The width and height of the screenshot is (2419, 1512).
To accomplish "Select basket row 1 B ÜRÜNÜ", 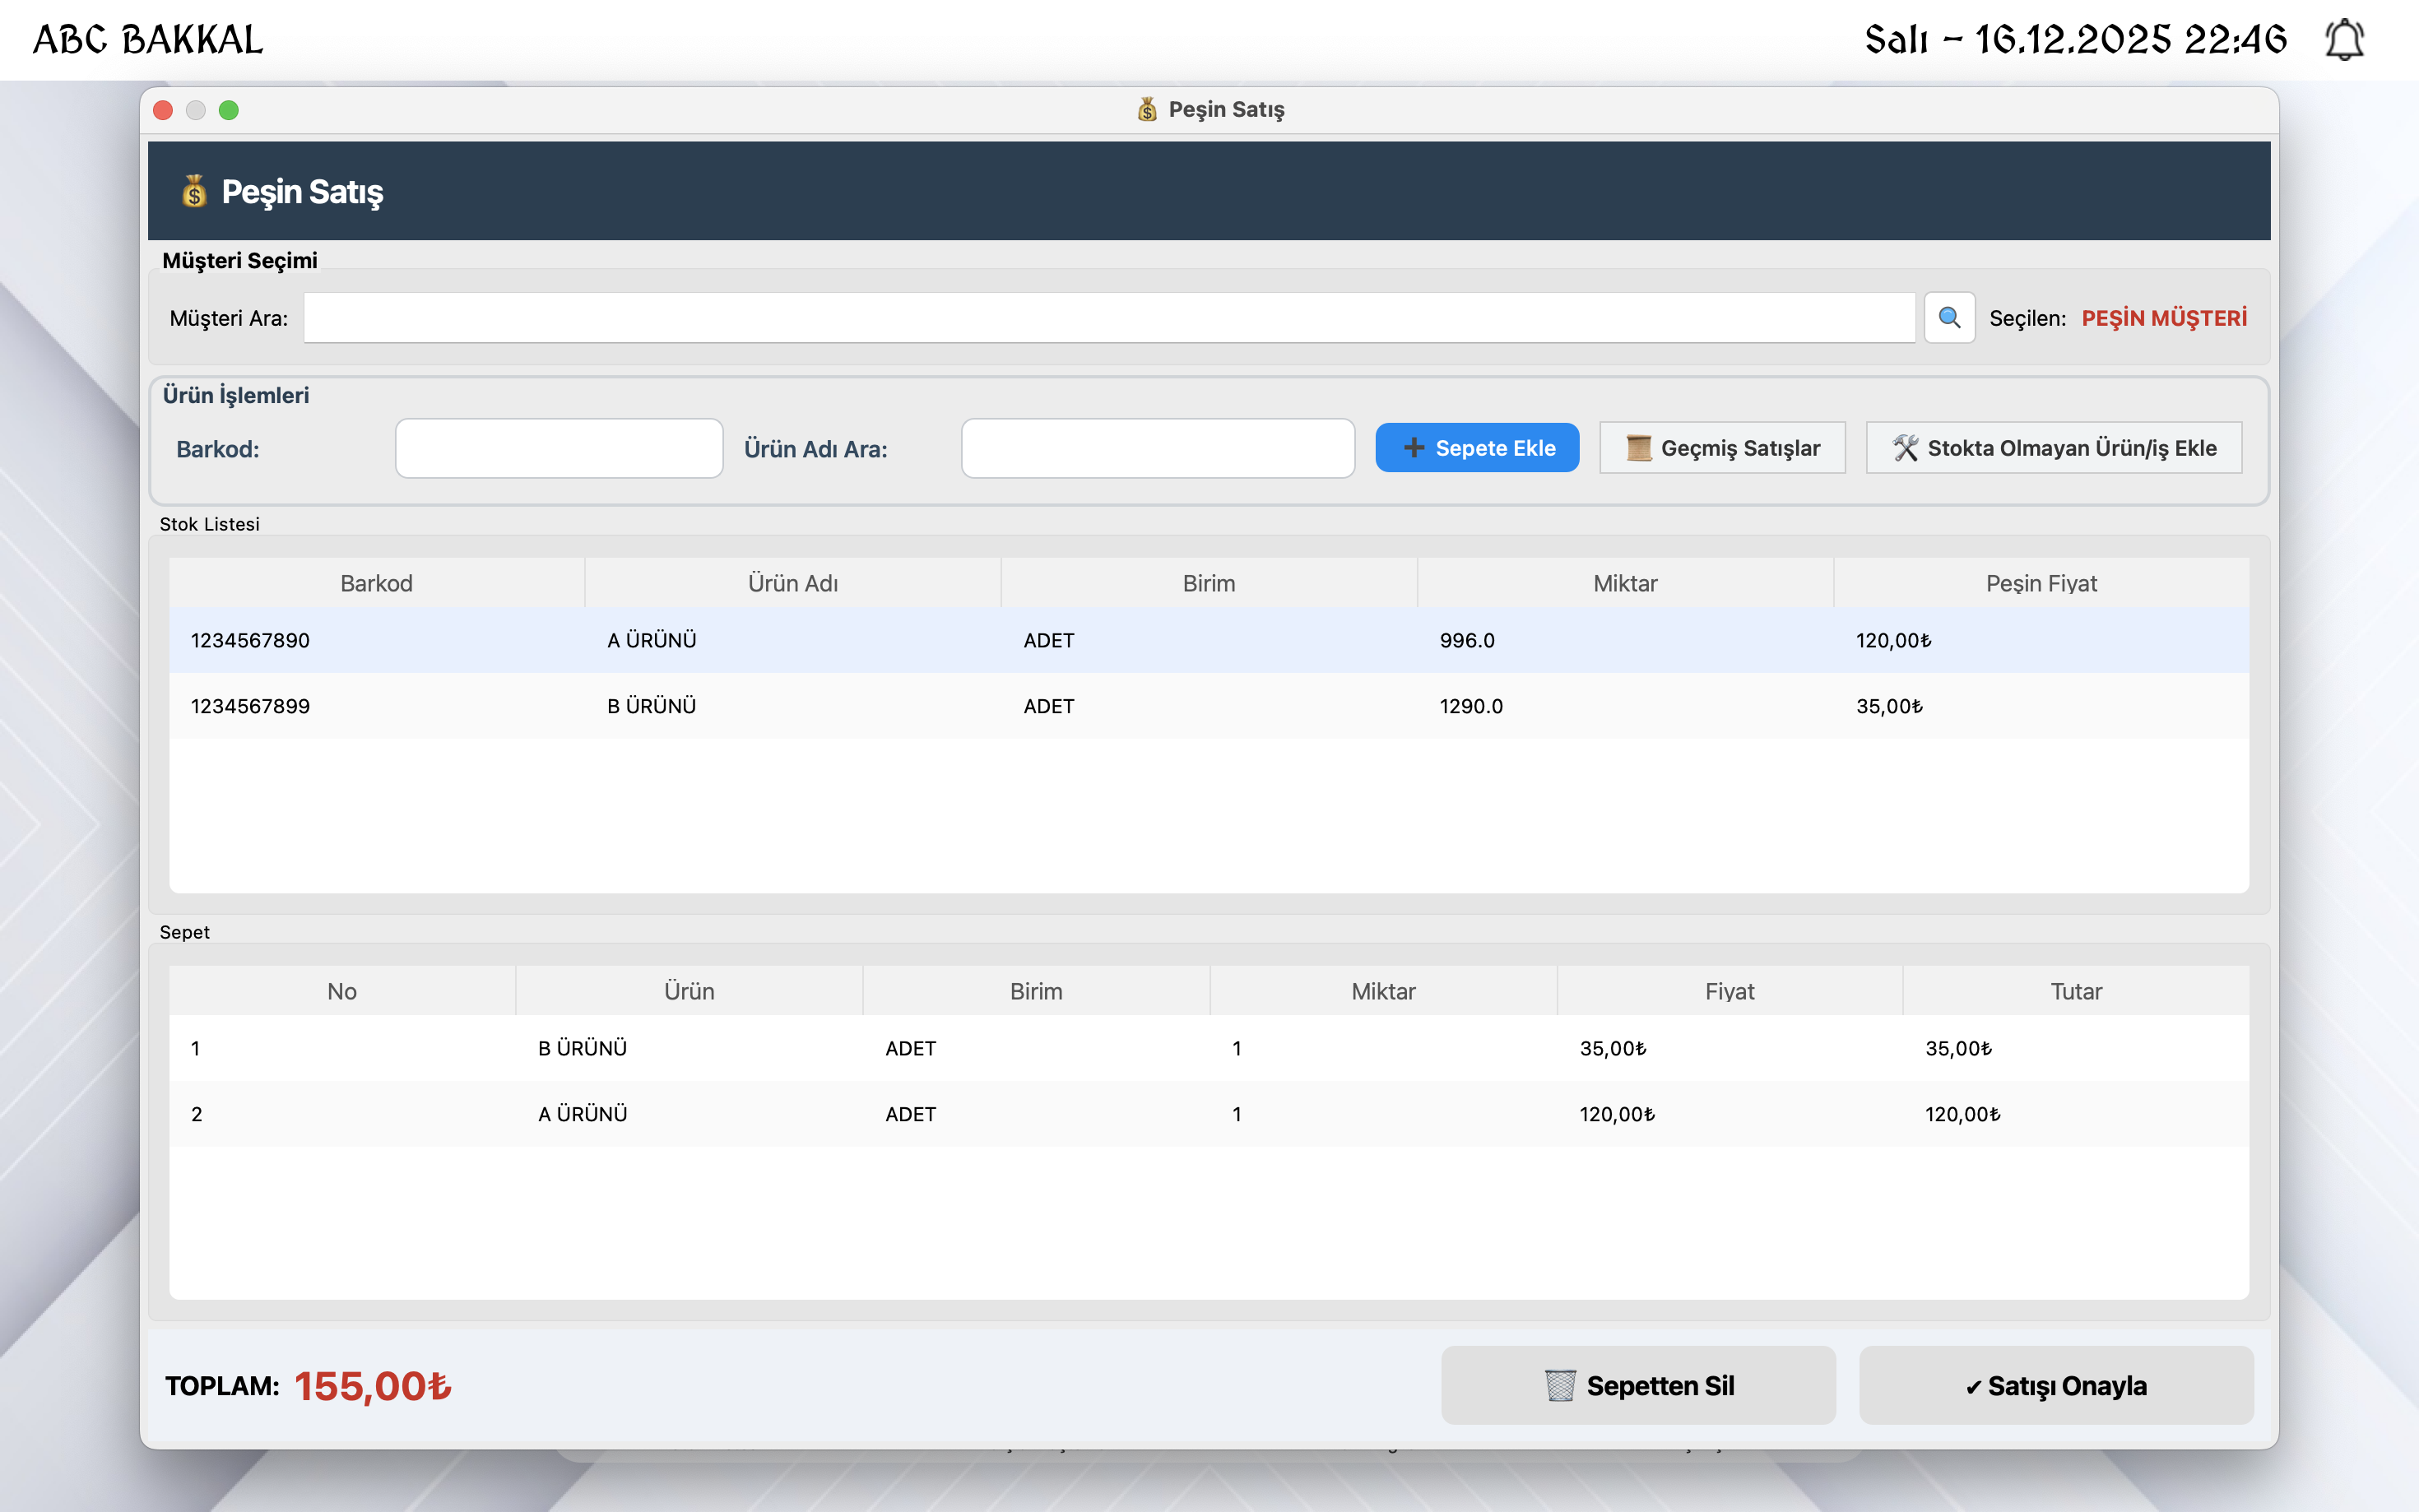I will pyautogui.click(x=582, y=1048).
